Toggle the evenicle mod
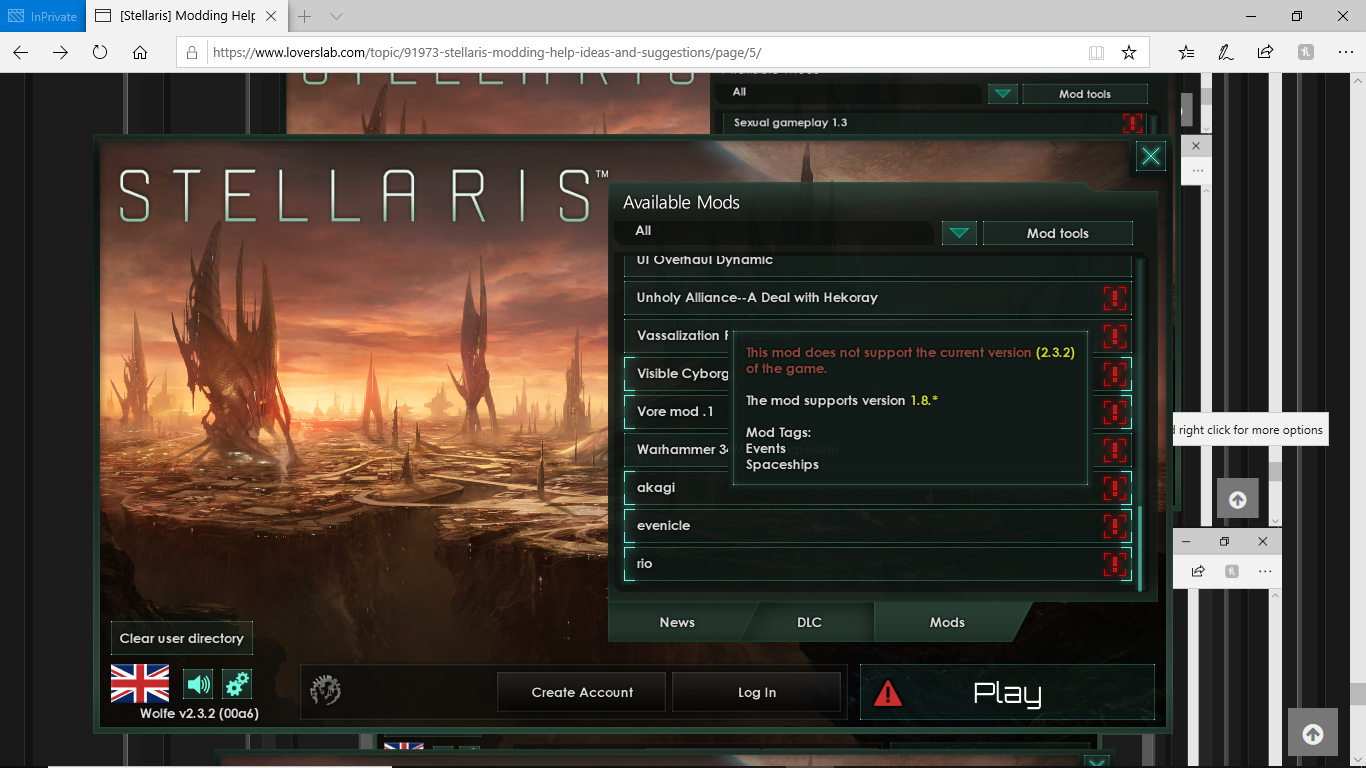The height and width of the screenshot is (768, 1366). tap(877, 525)
